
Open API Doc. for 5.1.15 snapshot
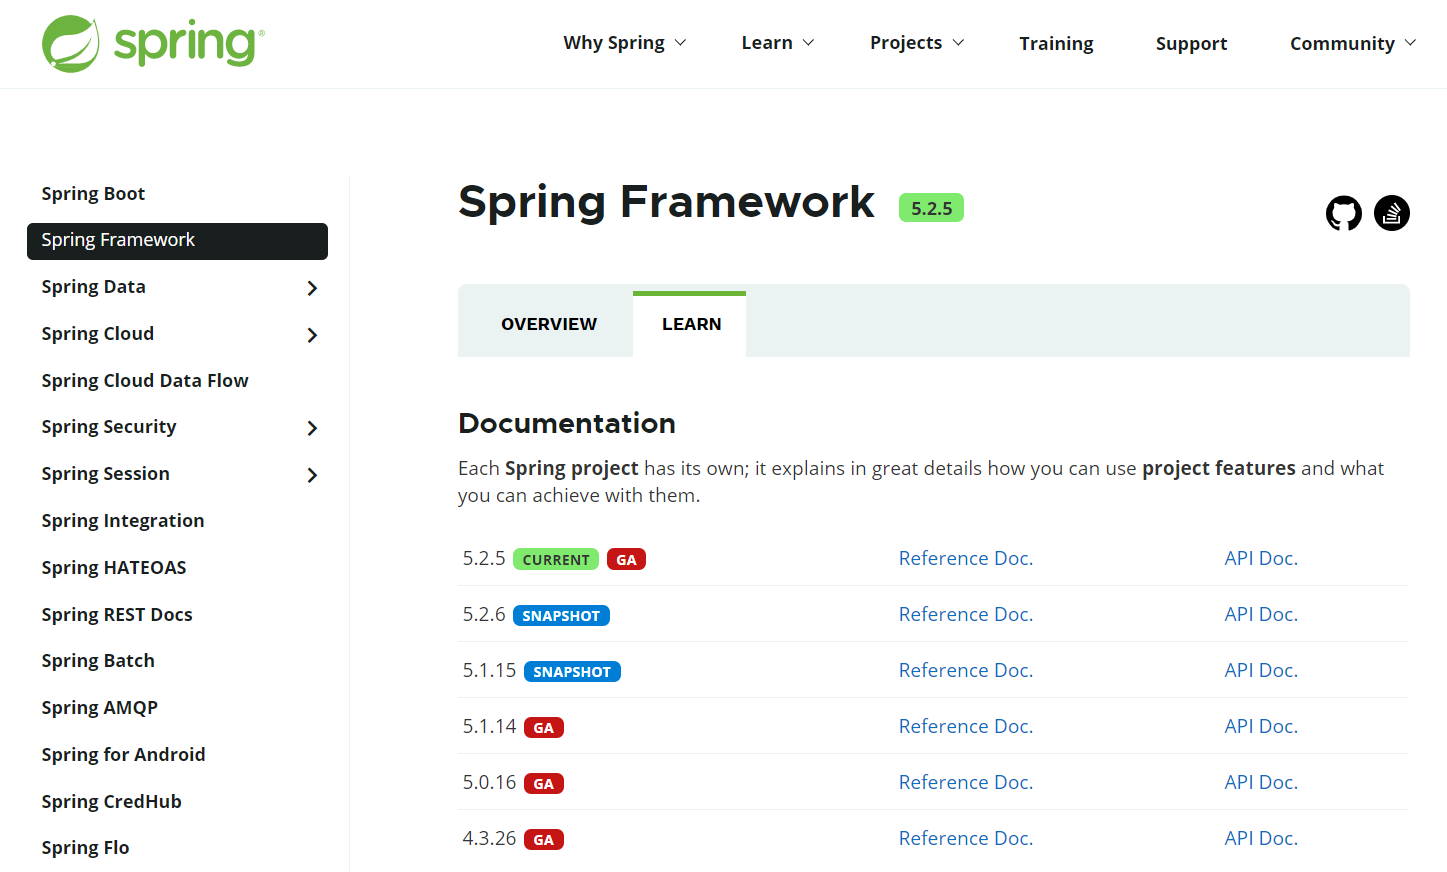click(1261, 670)
